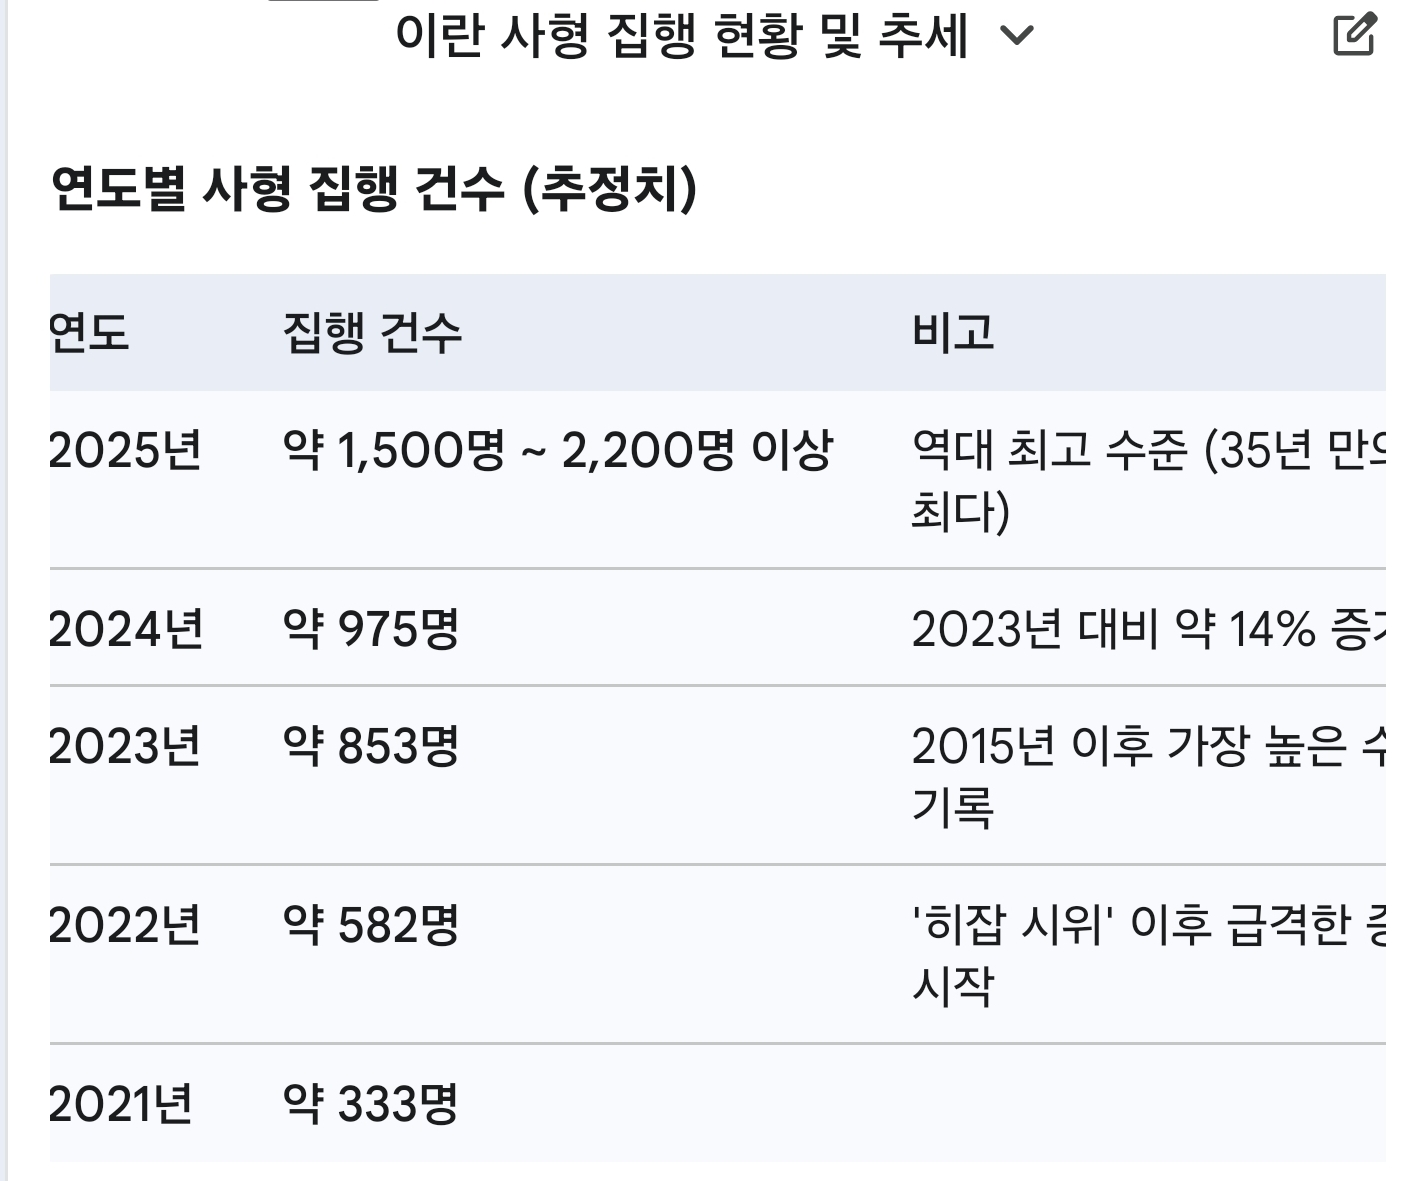Click the '약 853명' cell

point(371,746)
